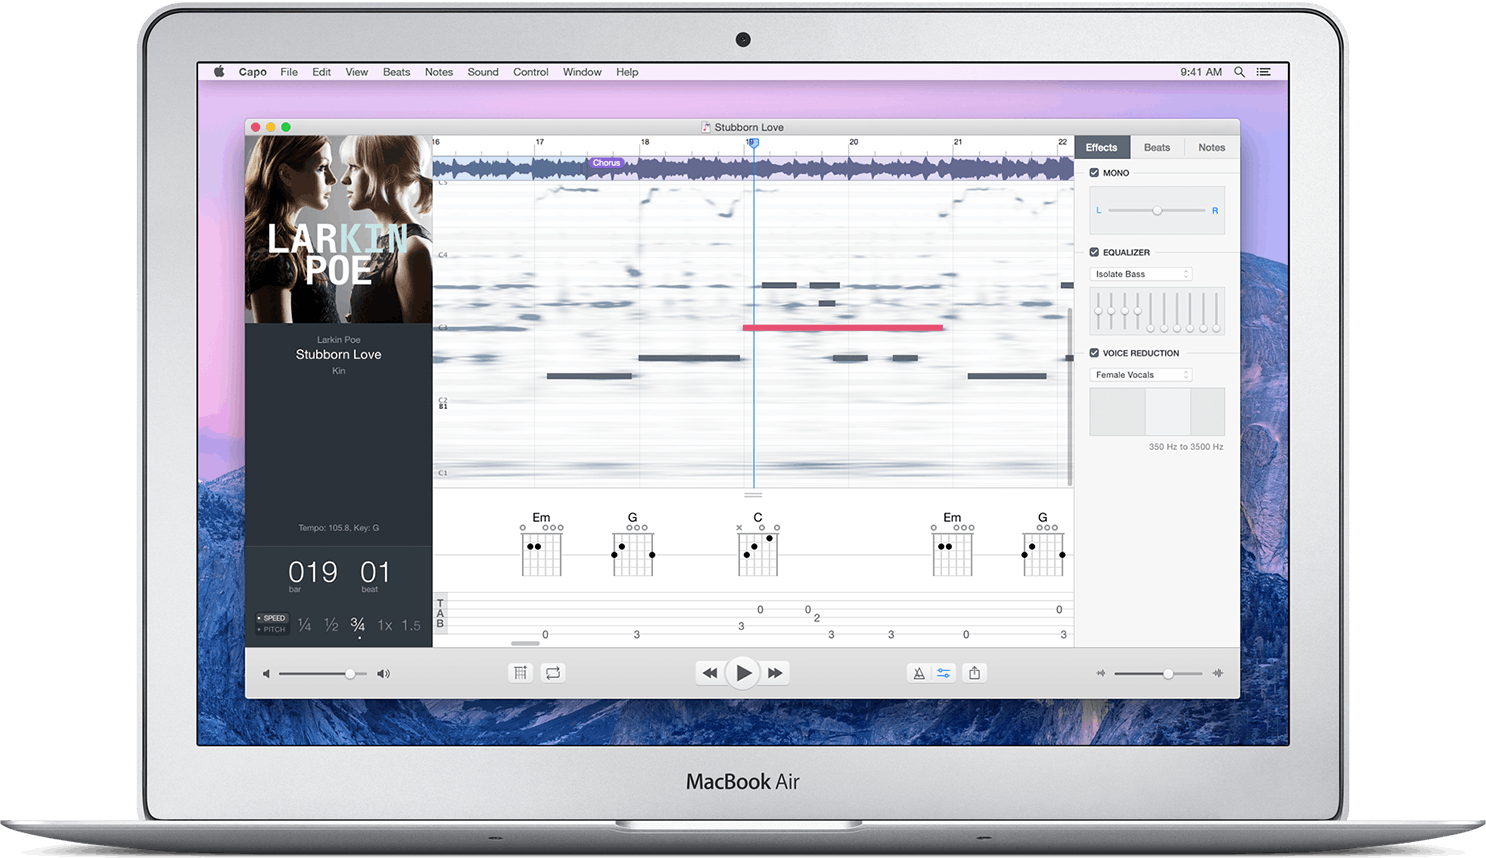Image resolution: width=1486 pixels, height=858 pixels.
Task: Open the Edit menu
Action: (321, 72)
